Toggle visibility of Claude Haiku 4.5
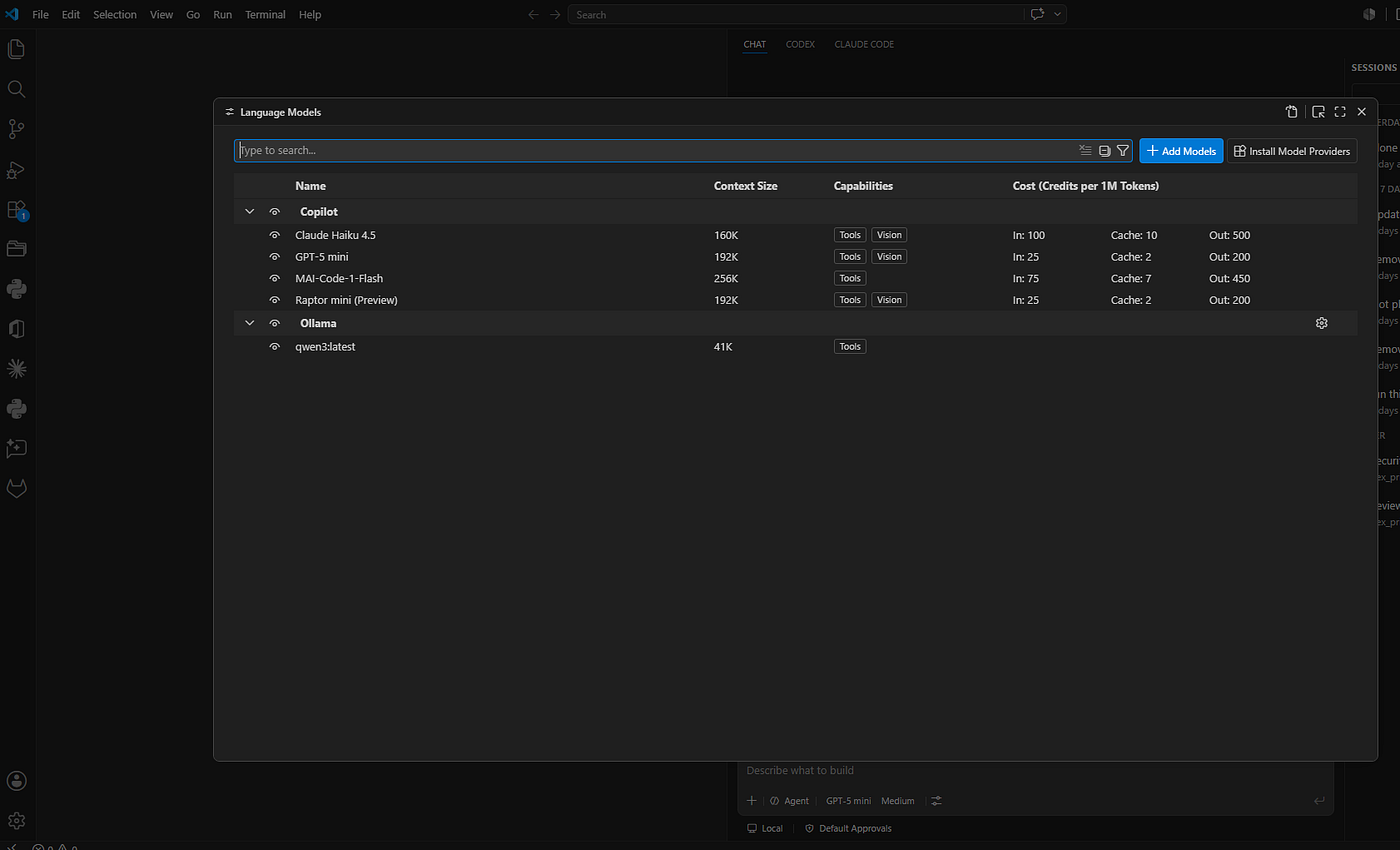 point(274,235)
